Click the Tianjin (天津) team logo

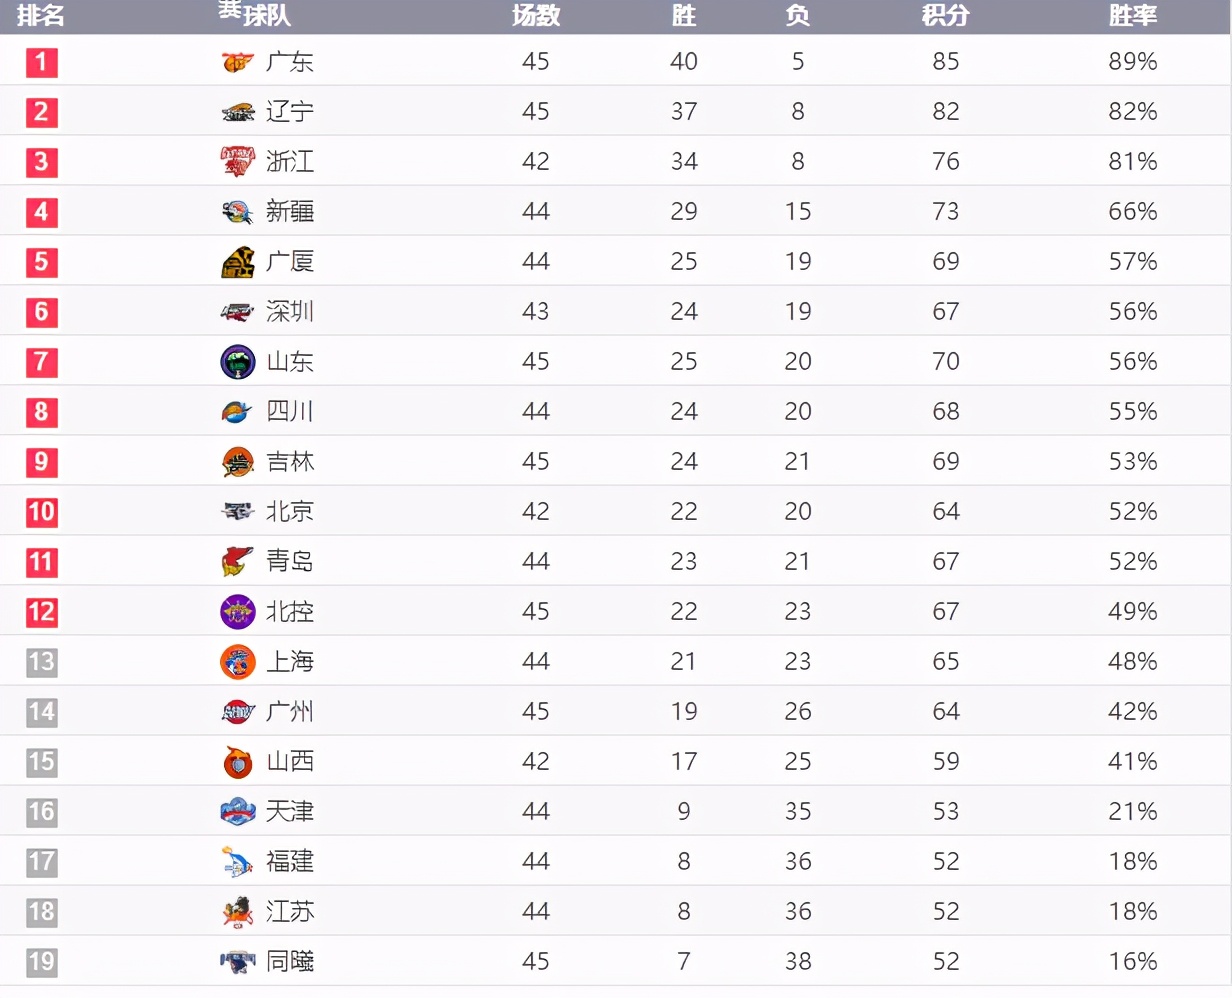coord(238,811)
